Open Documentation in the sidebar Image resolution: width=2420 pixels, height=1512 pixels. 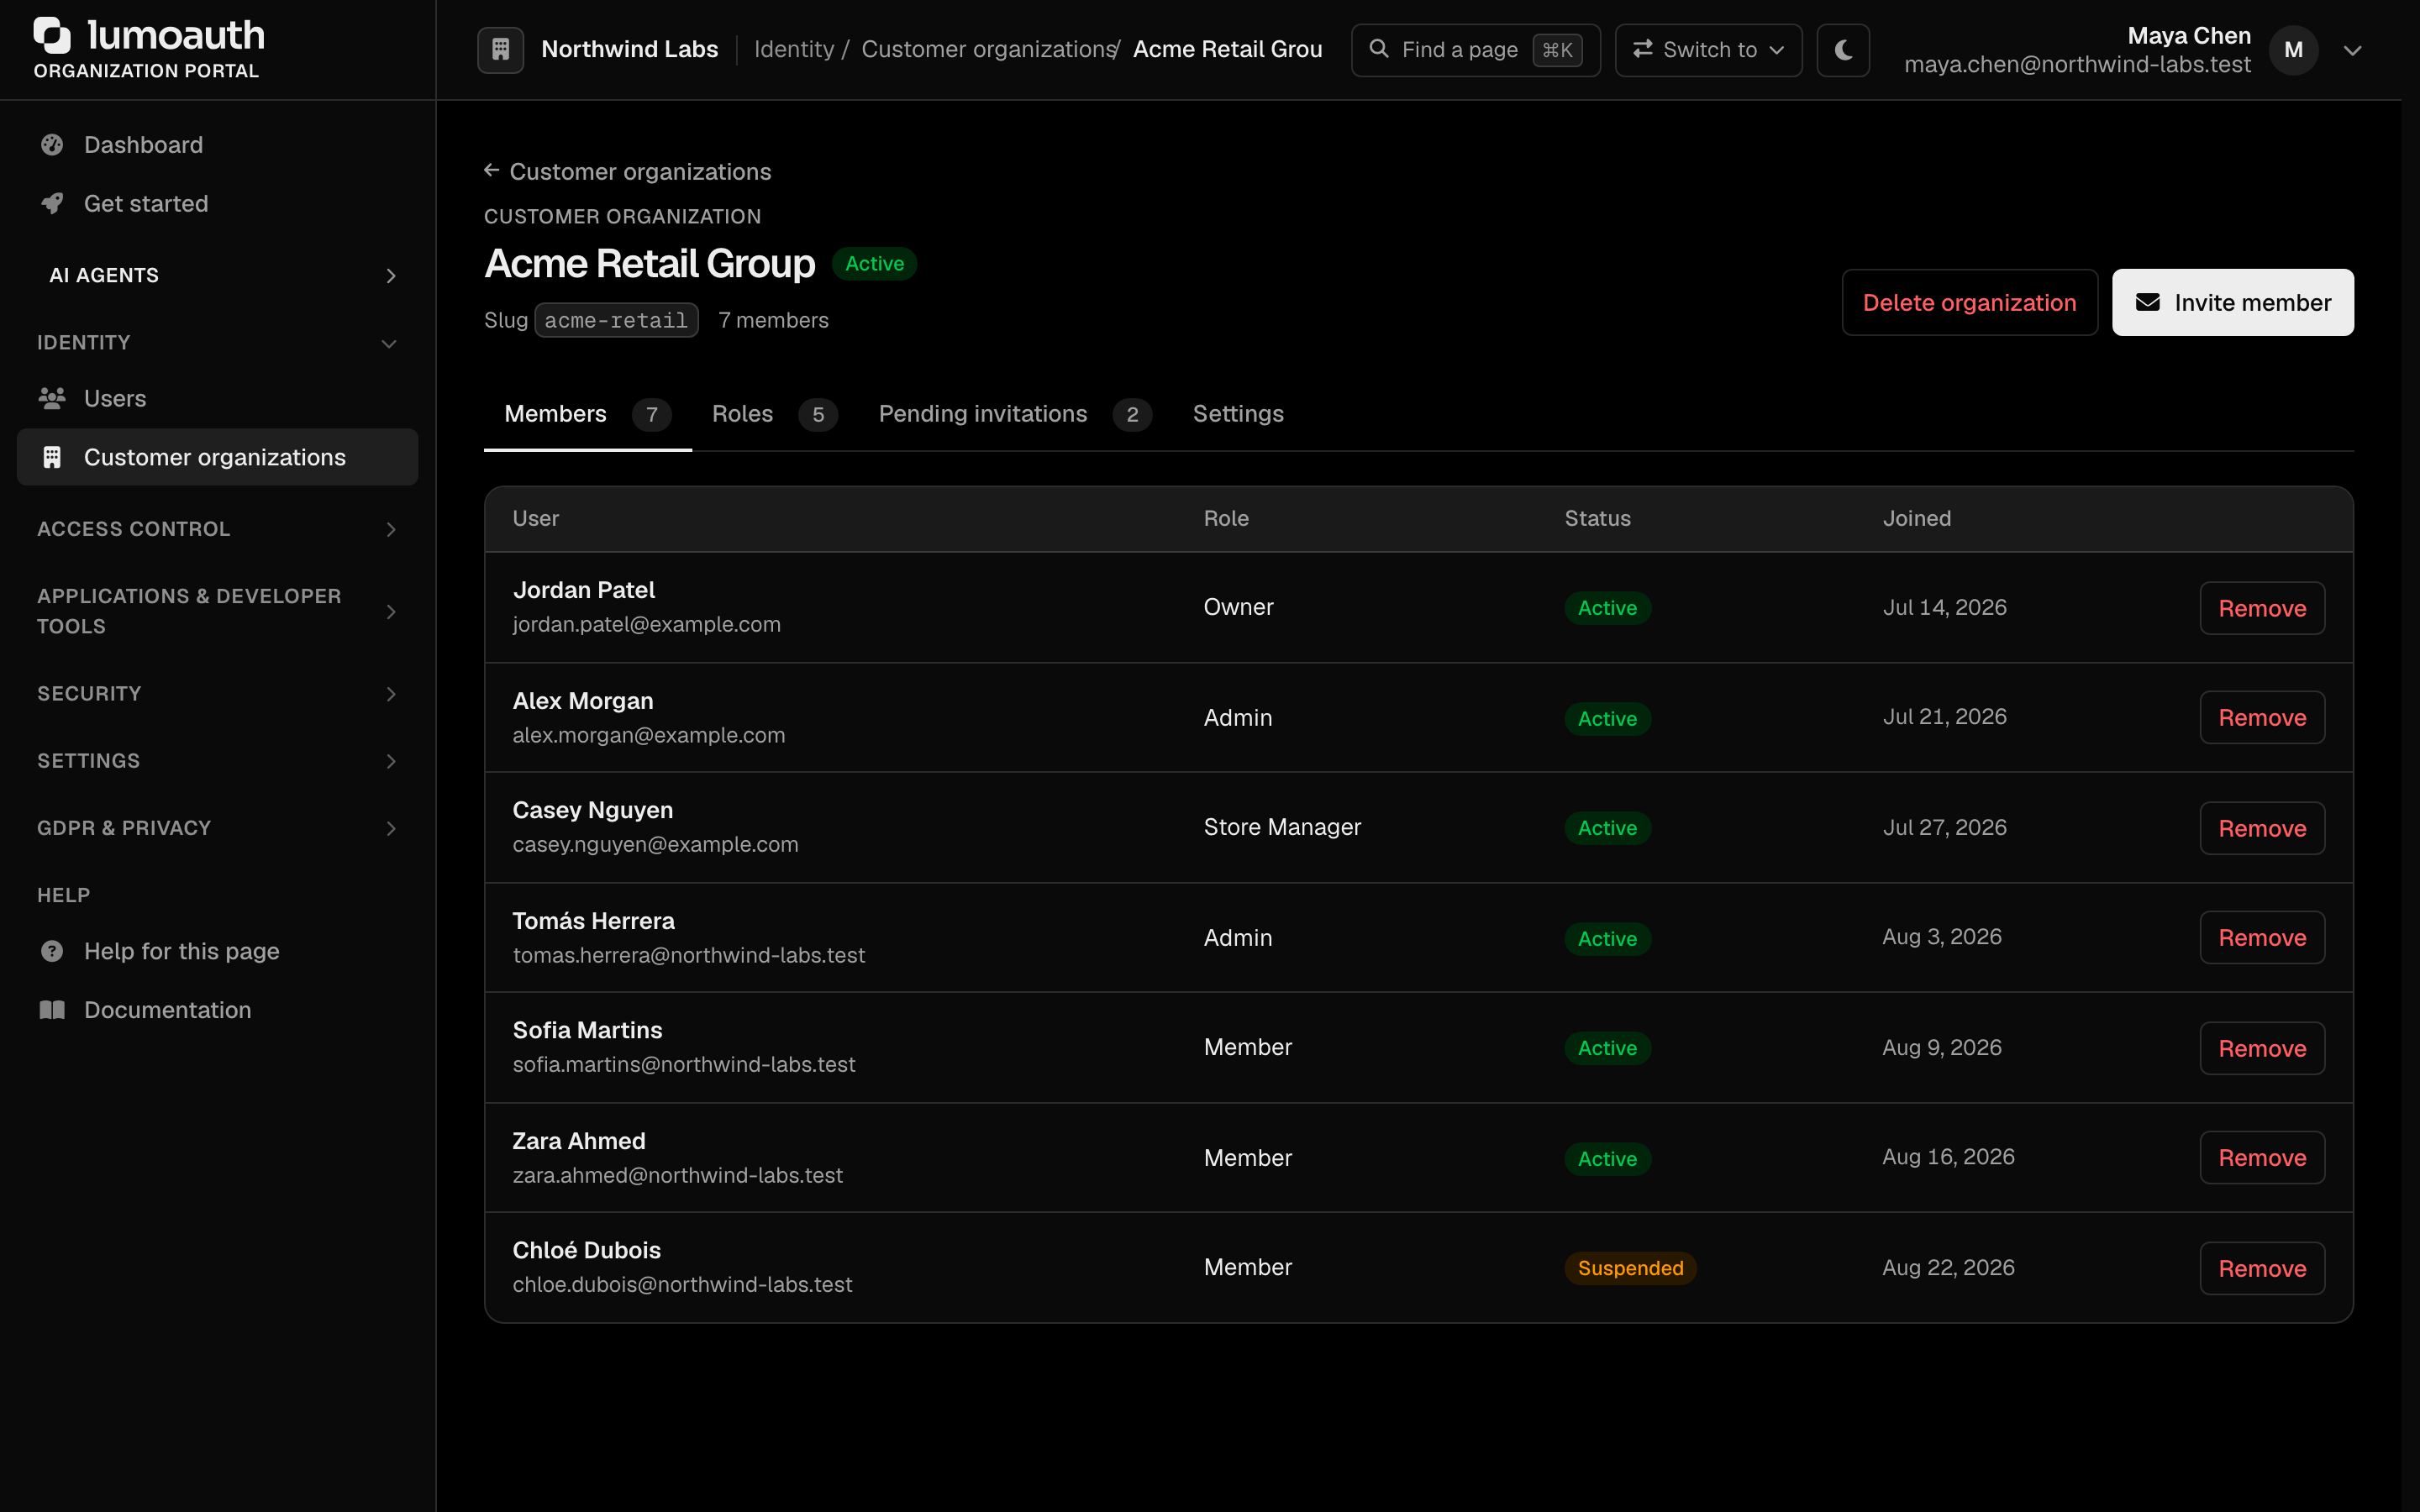(218, 1010)
